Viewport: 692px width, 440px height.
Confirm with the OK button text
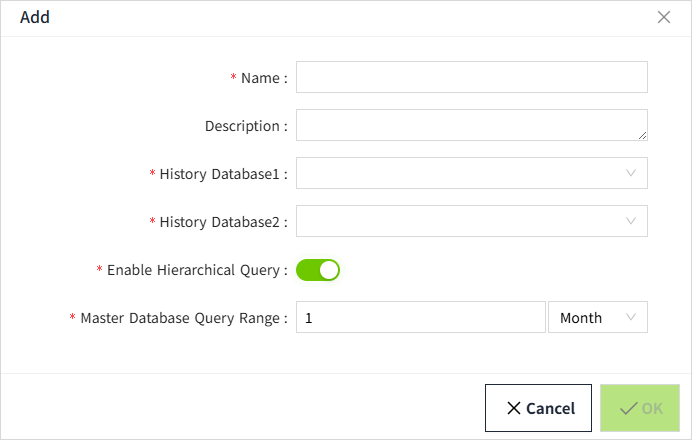click(x=652, y=408)
